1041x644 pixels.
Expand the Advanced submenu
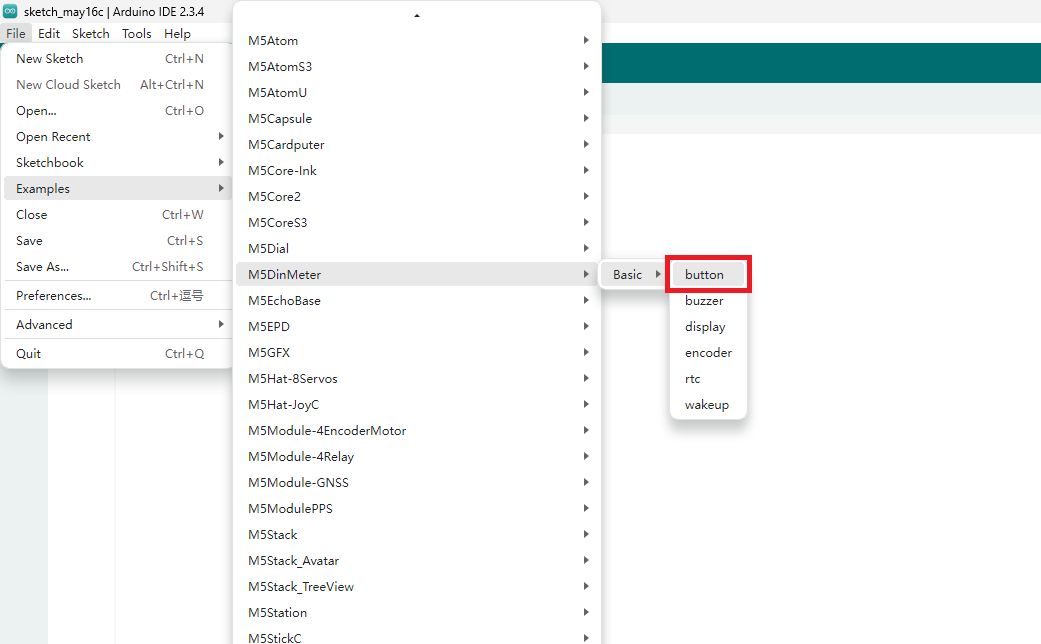(x=118, y=325)
